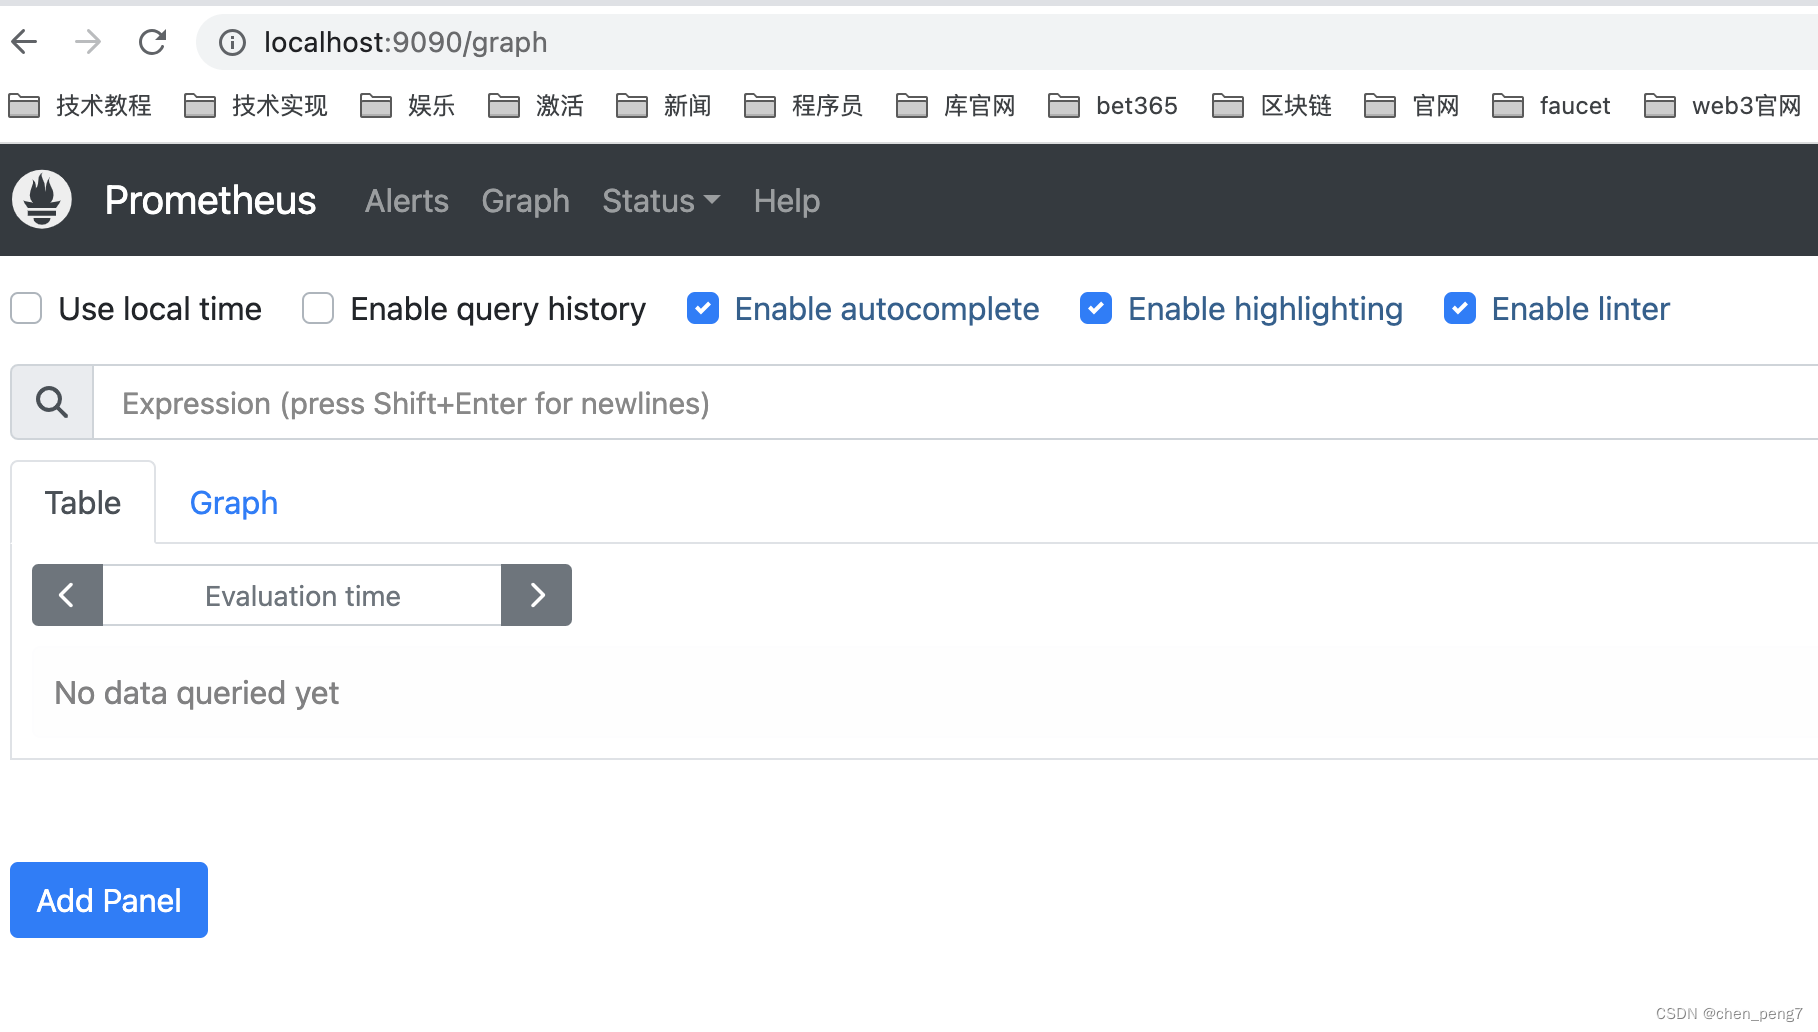Open the 激活 bookmark folder
The height and width of the screenshot is (1032, 1818).
coord(536,105)
